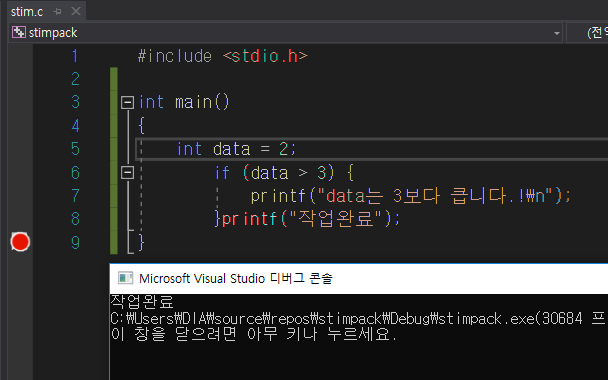Click line number 5 in the gutter
The width and height of the screenshot is (608, 380).
[x=75, y=149]
